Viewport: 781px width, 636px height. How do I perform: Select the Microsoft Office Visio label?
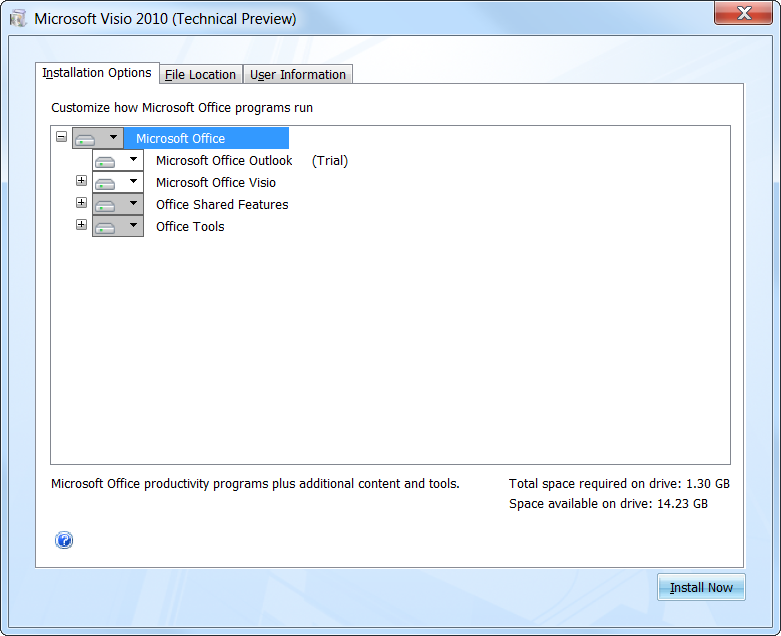click(216, 183)
